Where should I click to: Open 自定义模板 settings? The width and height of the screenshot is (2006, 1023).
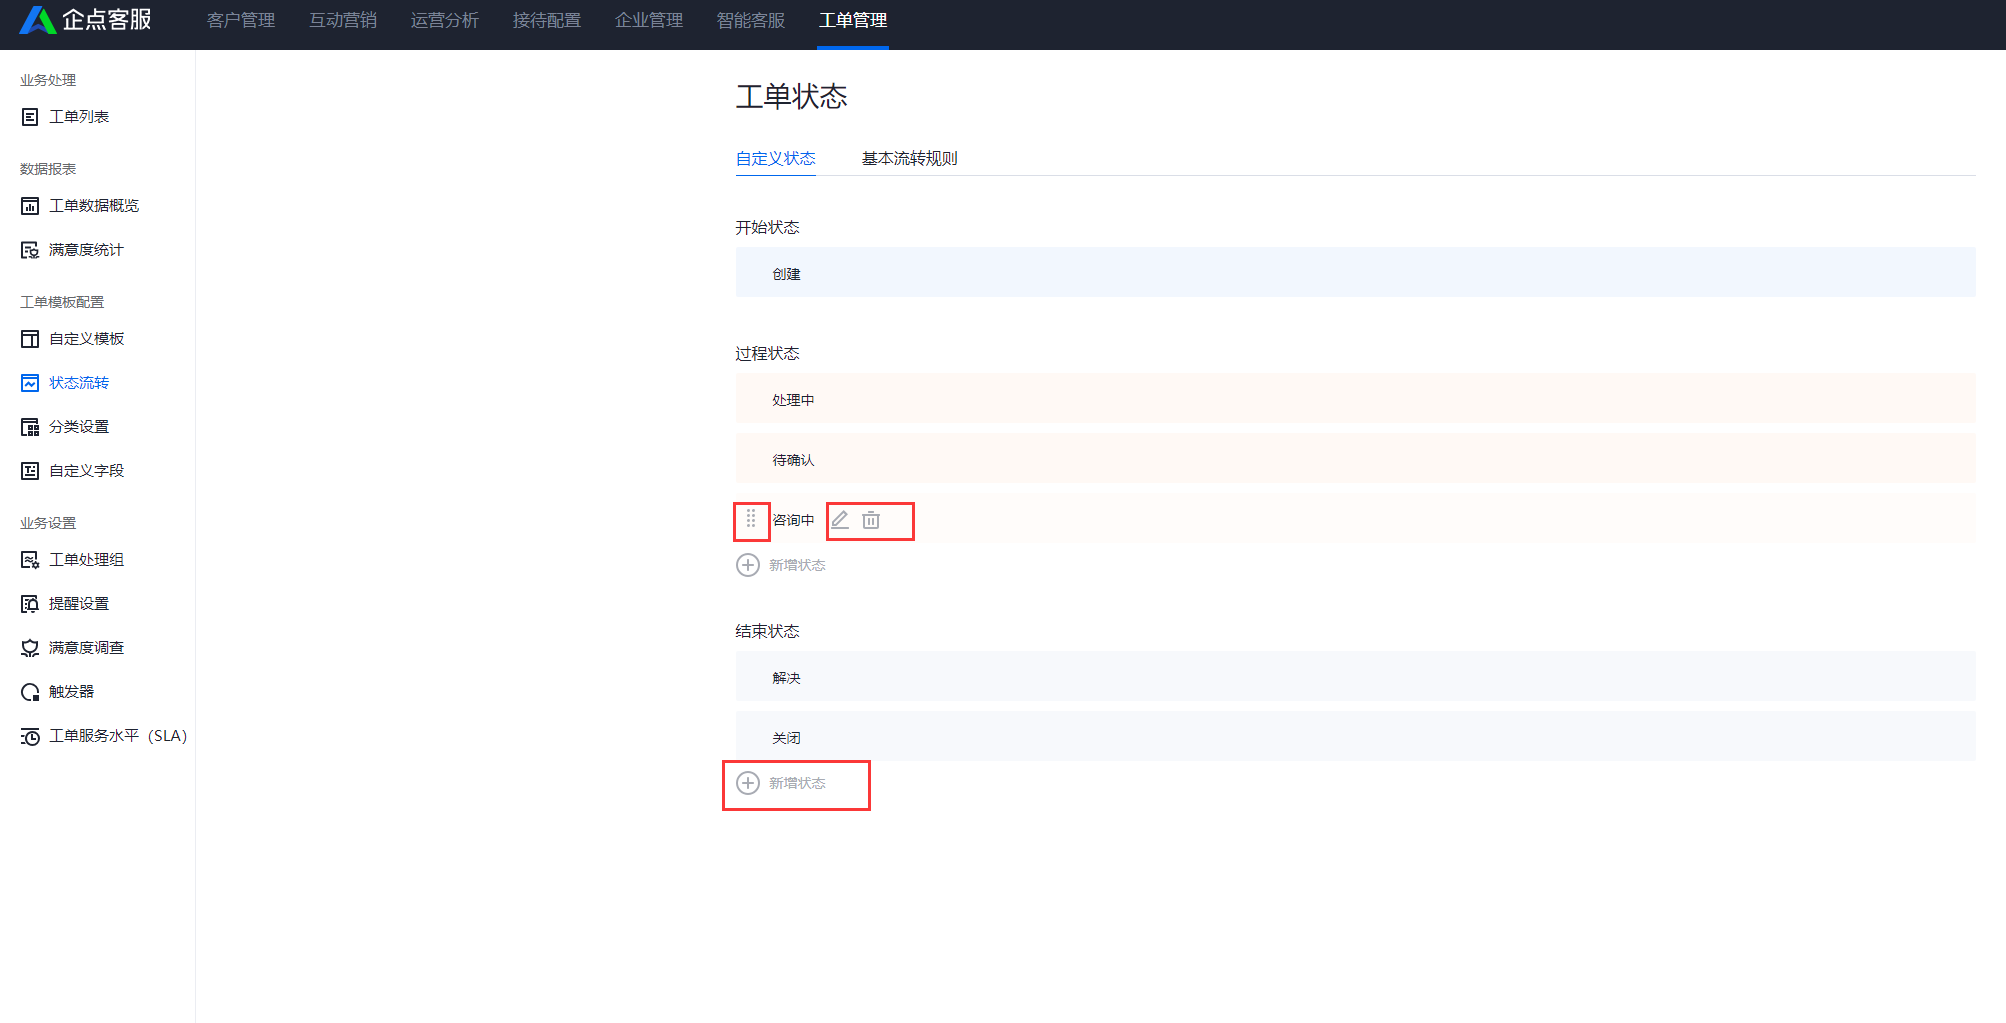(x=87, y=339)
